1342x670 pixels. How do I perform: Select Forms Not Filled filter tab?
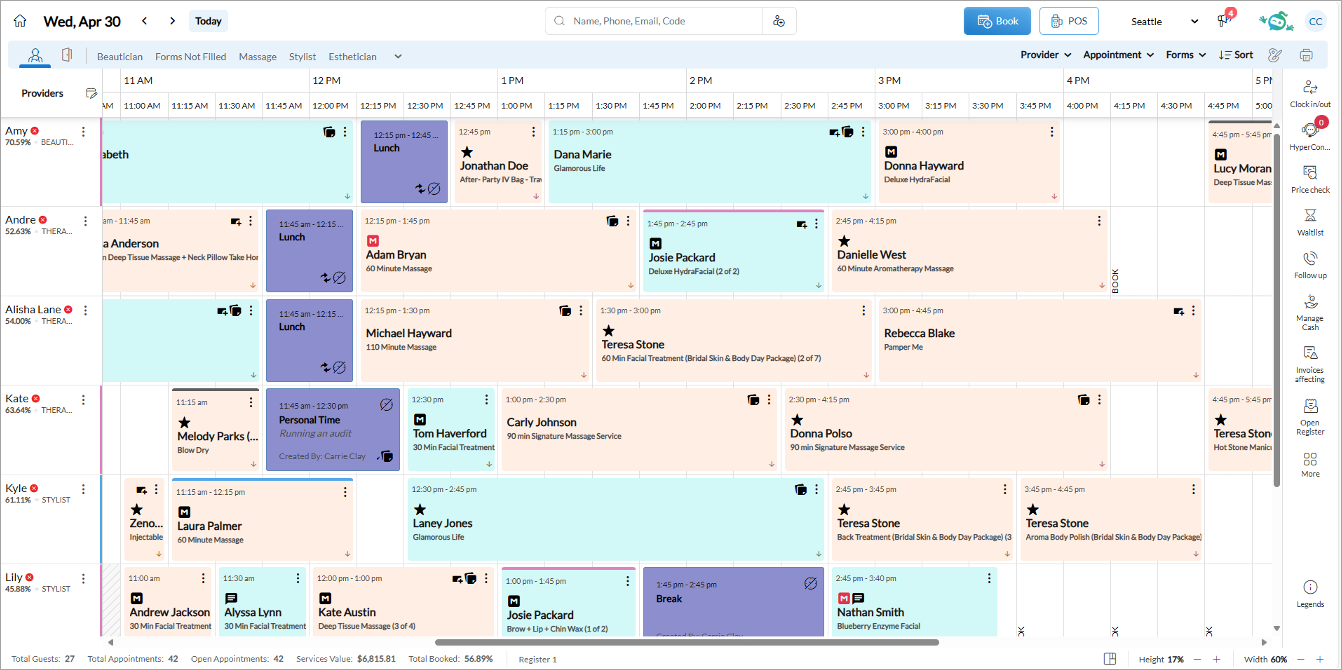[x=190, y=57]
